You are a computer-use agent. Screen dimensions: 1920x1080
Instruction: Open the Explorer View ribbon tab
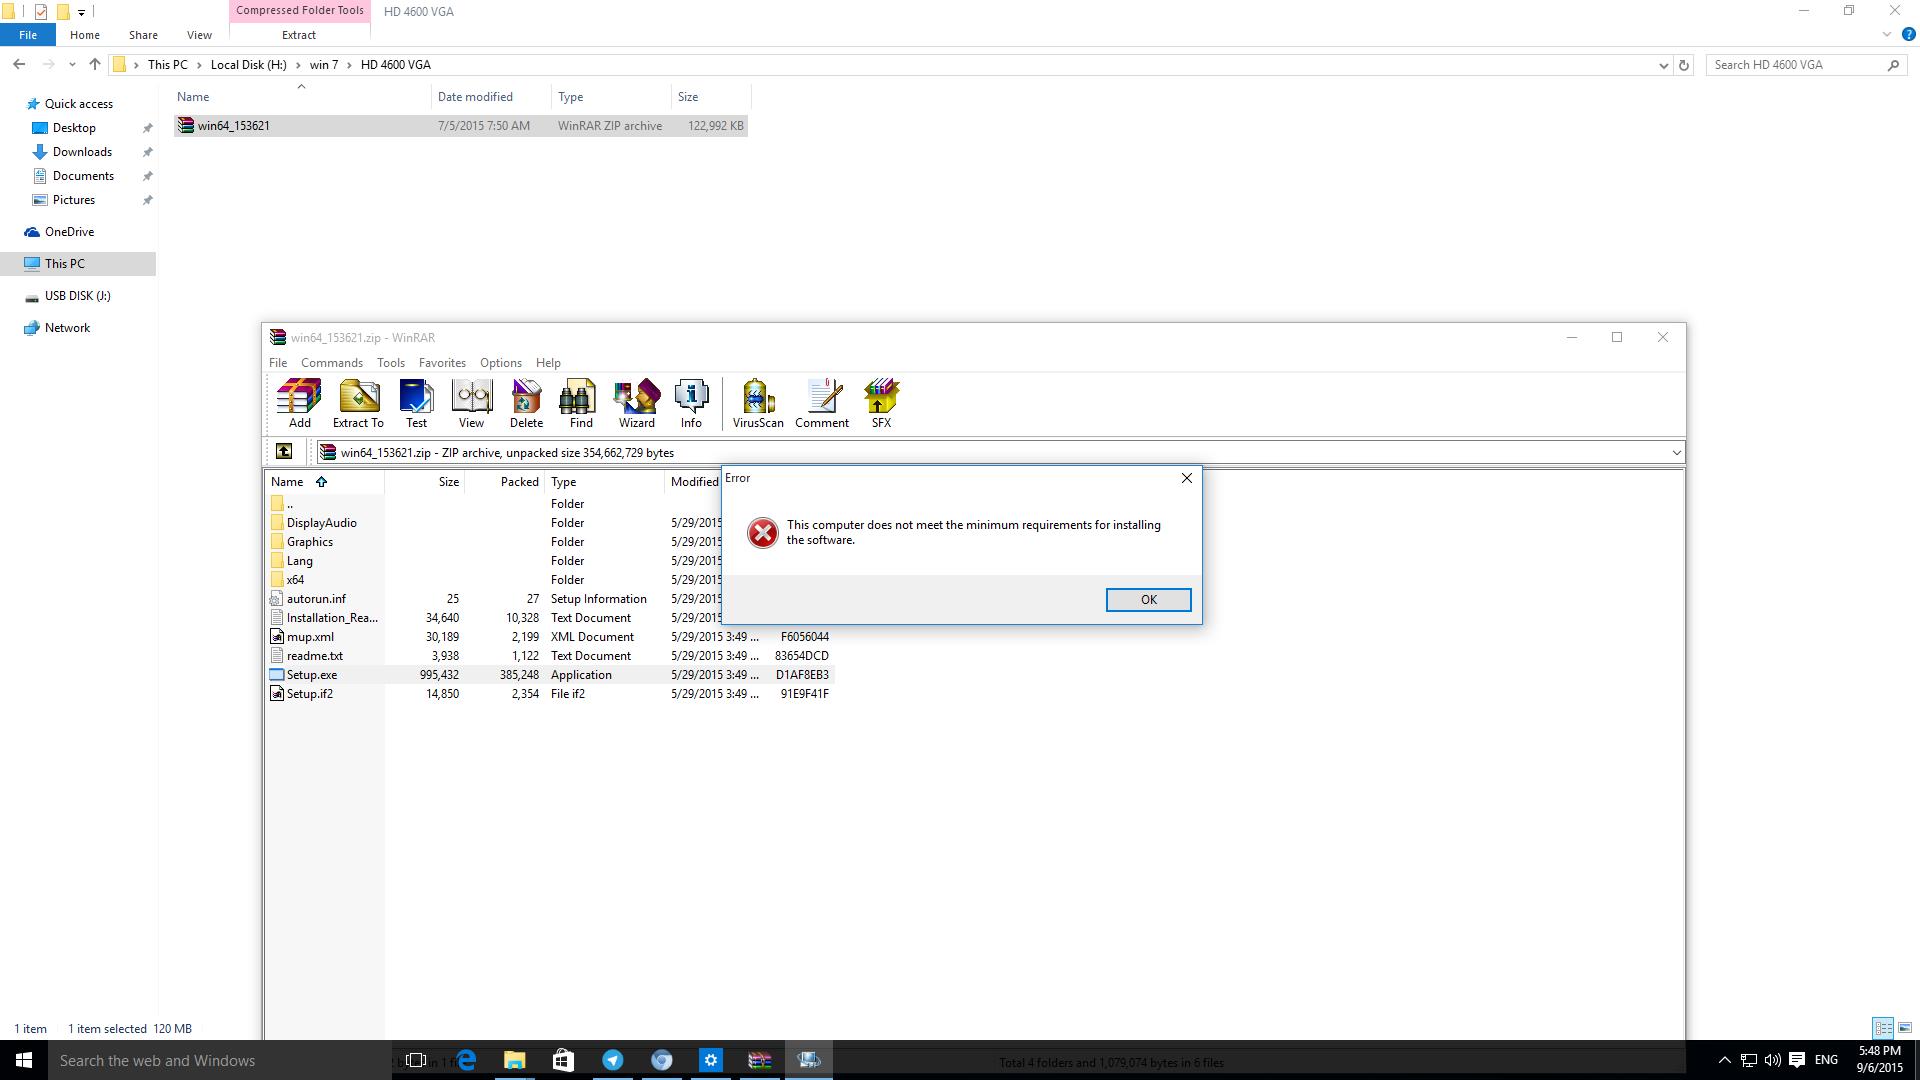point(199,35)
